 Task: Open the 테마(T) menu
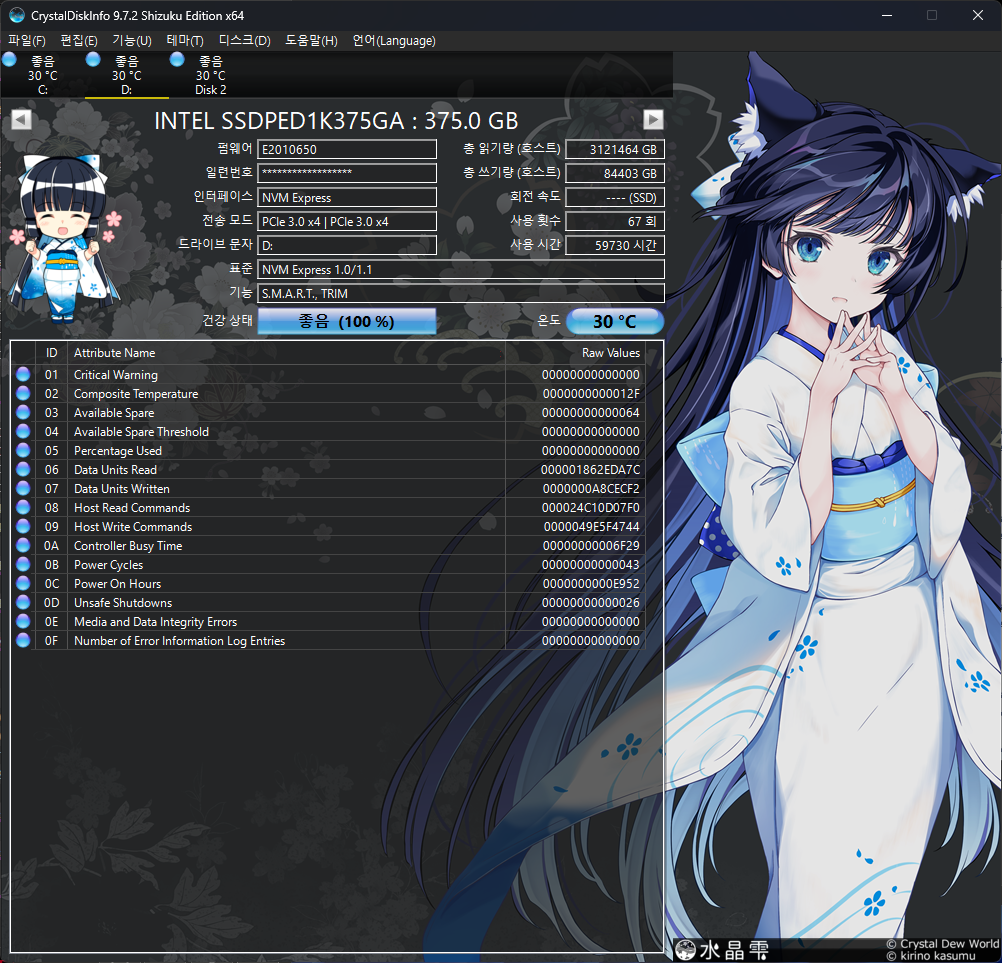(x=185, y=41)
